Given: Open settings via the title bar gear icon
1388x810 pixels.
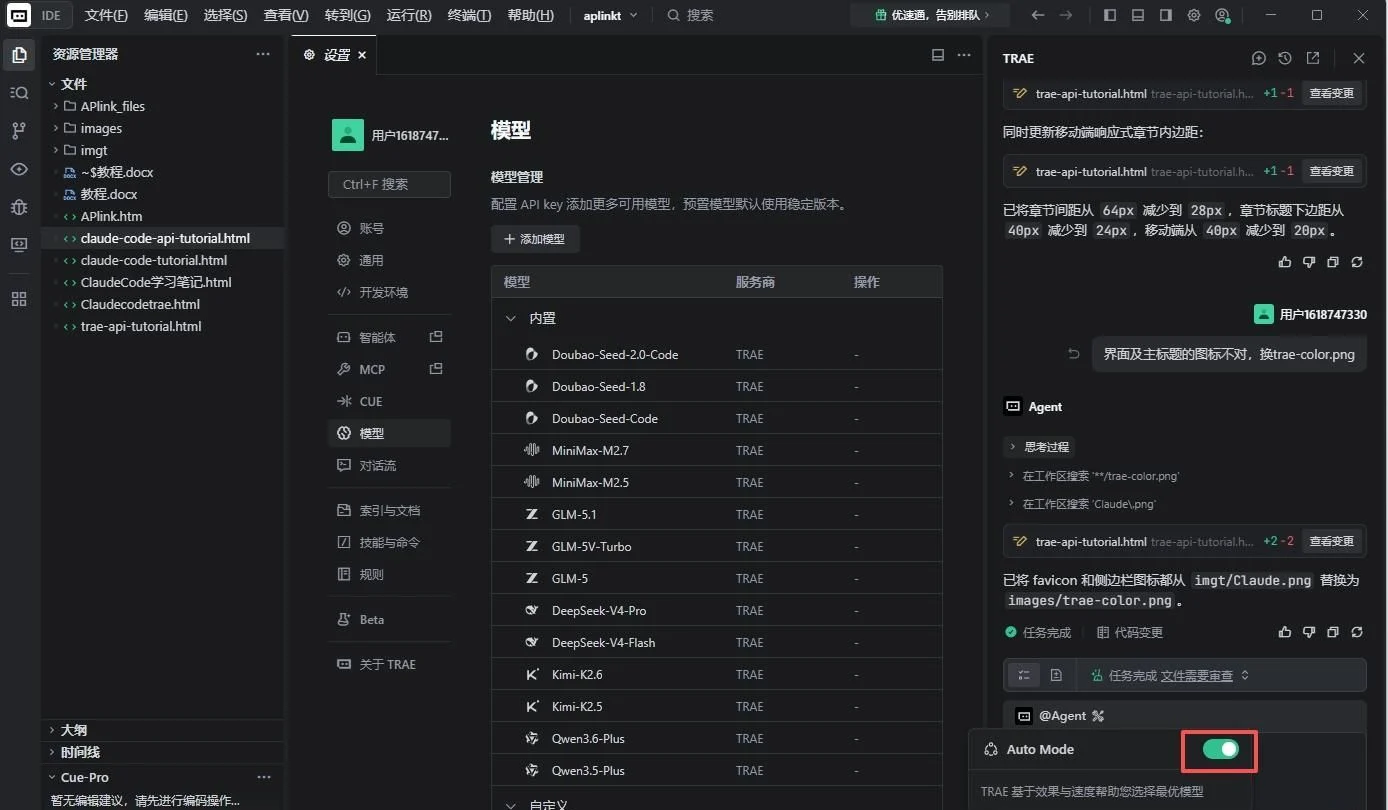Looking at the screenshot, I should tap(1194, 15).
